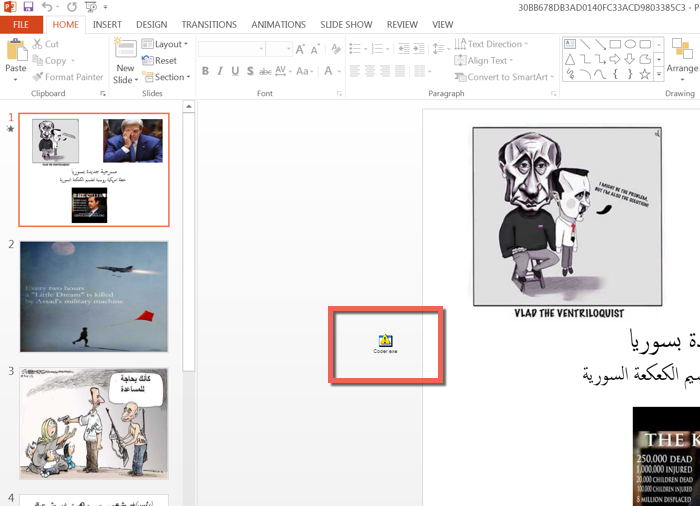The image size is (700, 506).
Task: Open the TRANSITIONS tab
Action: coord(209,25)
